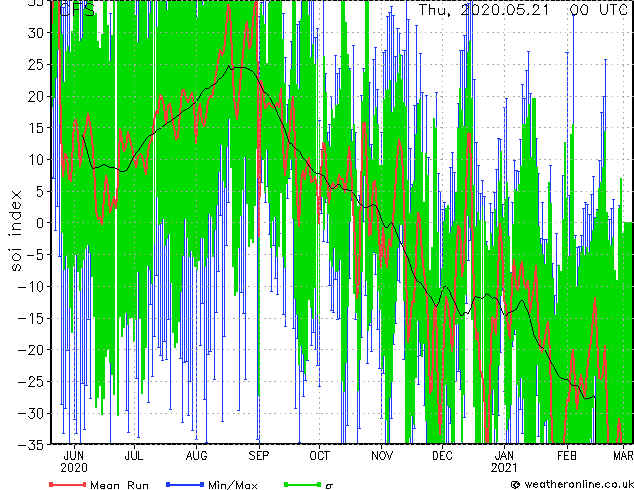Click the JAN month label on x-axis
Image resolution: width=634 pixels, height=490 pixels.
tap(504, 456)
